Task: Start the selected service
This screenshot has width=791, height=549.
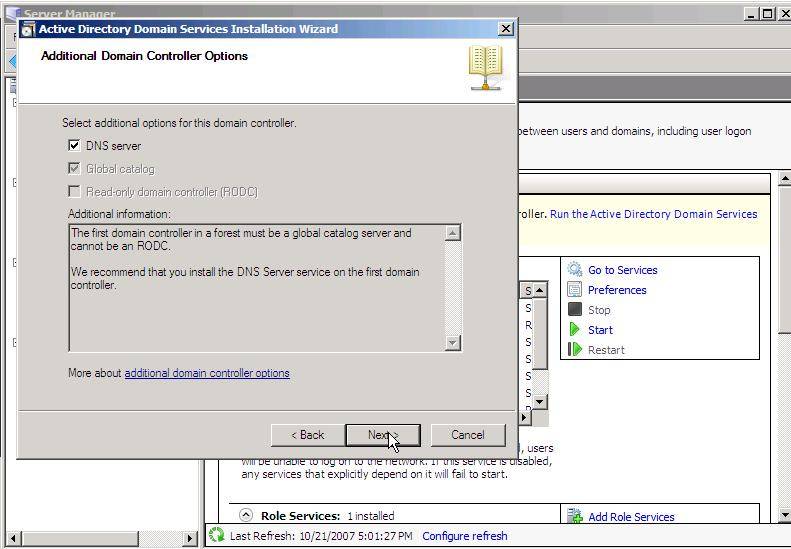Action: click(x=600, y=330)
